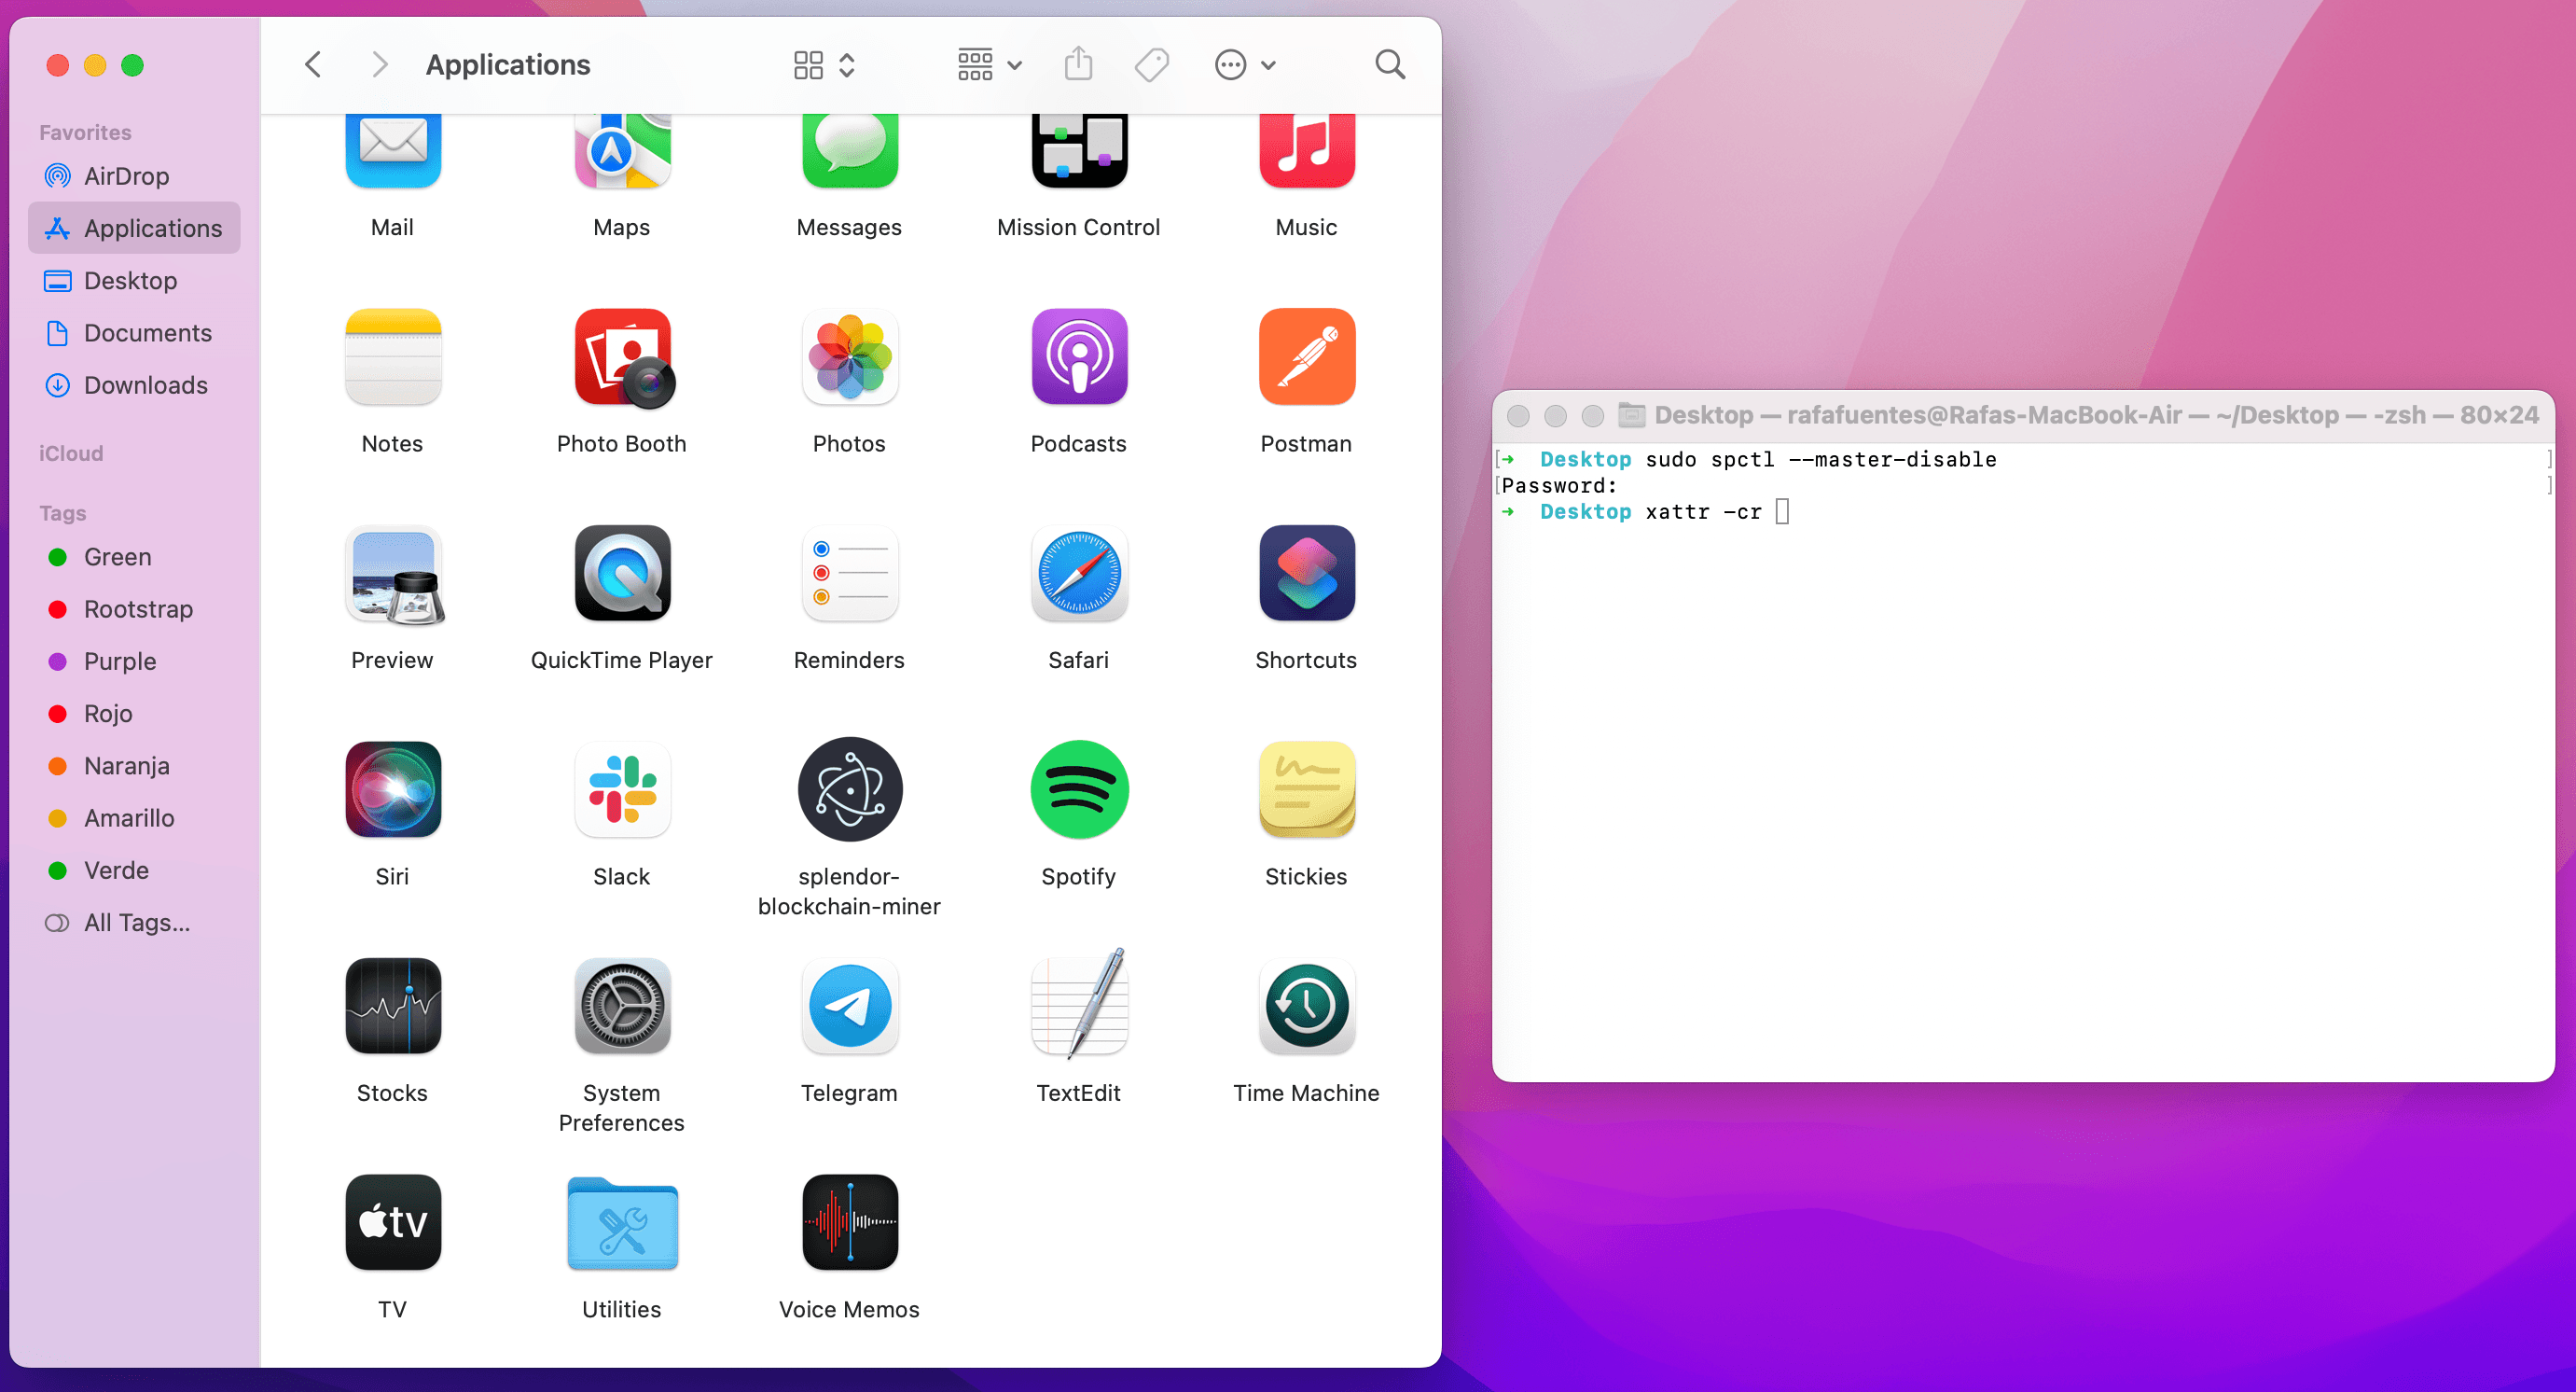Click the Terminal folder proxy icon

click(1631, 414)
